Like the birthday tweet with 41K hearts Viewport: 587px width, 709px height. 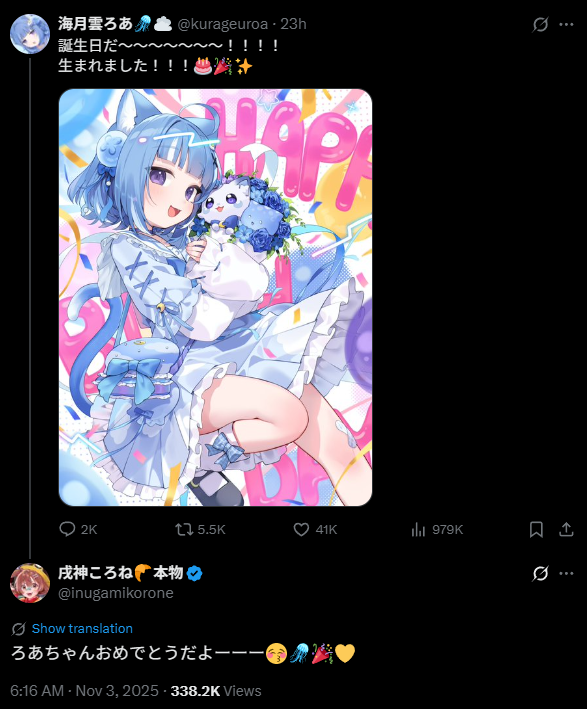point(301,529)
